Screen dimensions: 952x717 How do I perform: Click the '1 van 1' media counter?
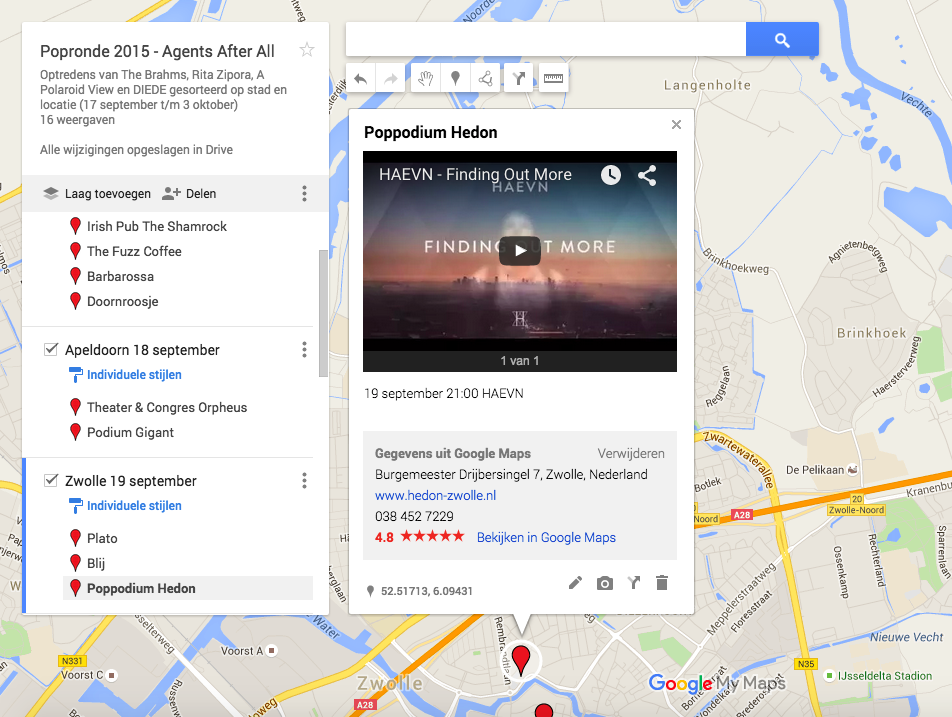pyautogui.click(x=520, y=361)
